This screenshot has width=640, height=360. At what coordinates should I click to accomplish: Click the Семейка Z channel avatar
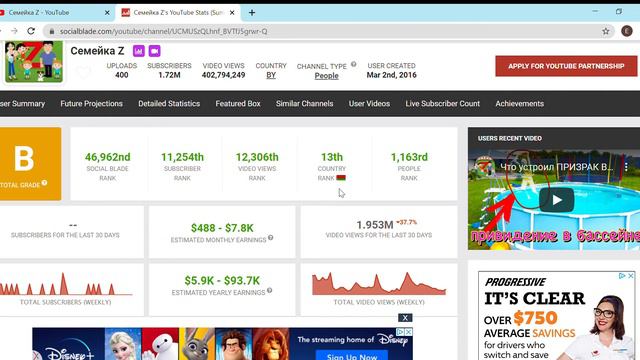34,62
